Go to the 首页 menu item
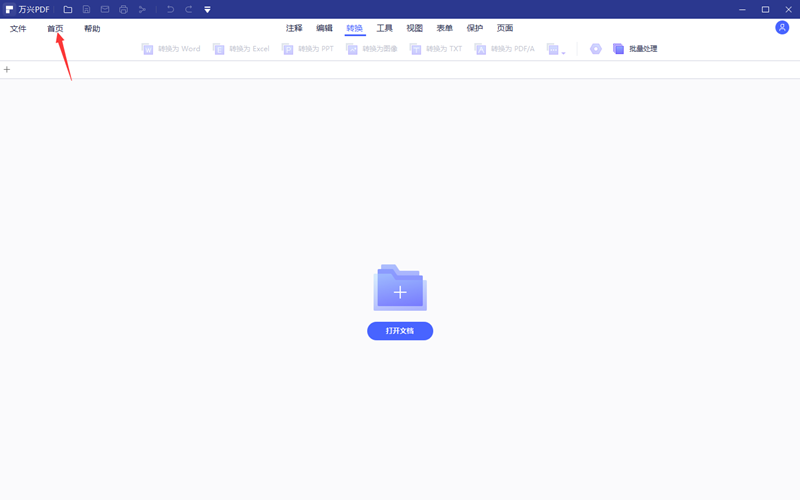Image resolution: width=800 pixels, height=500 pixels. tap(55, 29)
